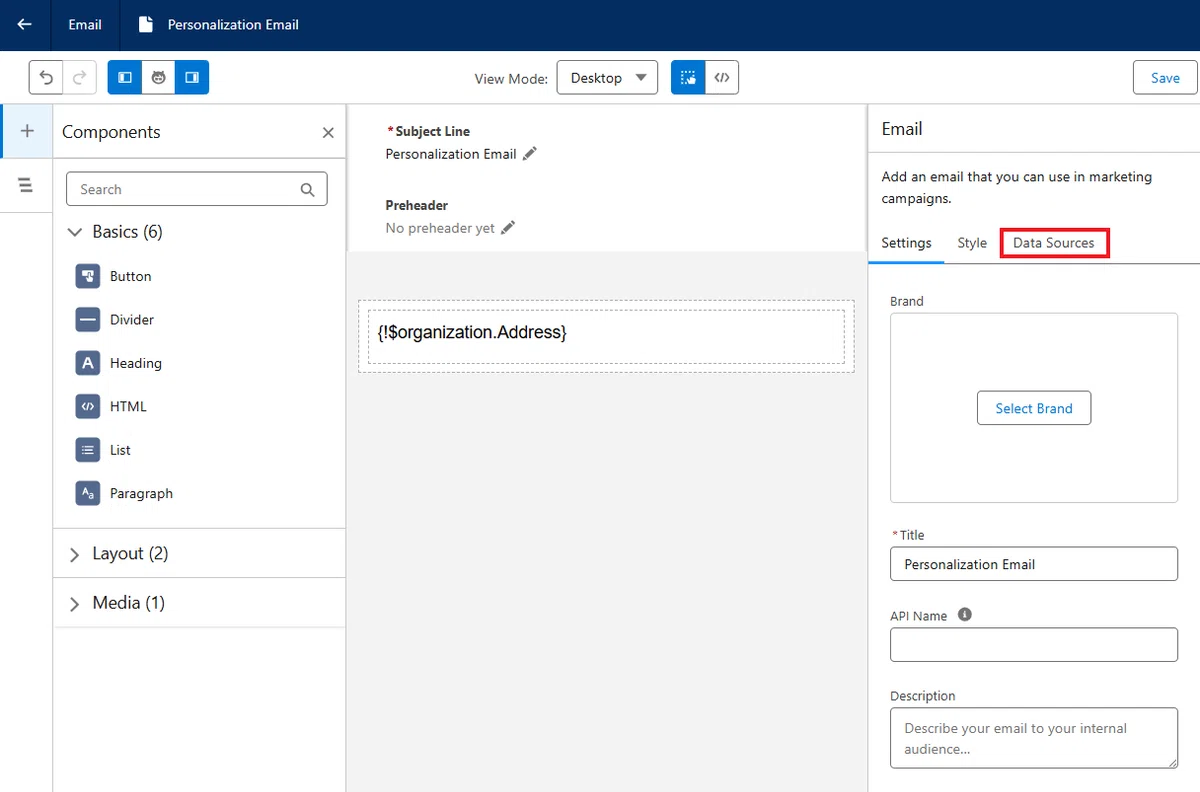This screenshot has width=1200, height=792.
Task: Open the View Mode Desktop dropdown
Action: tap(607, 77)
